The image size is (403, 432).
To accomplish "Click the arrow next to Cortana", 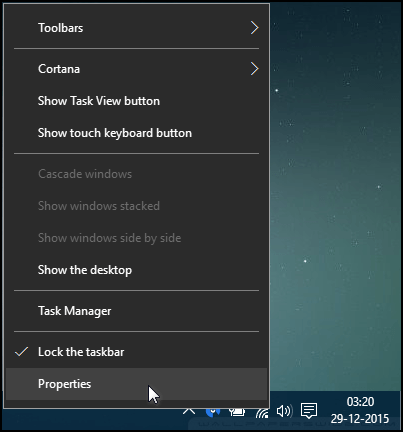I will tap(255, 69).
